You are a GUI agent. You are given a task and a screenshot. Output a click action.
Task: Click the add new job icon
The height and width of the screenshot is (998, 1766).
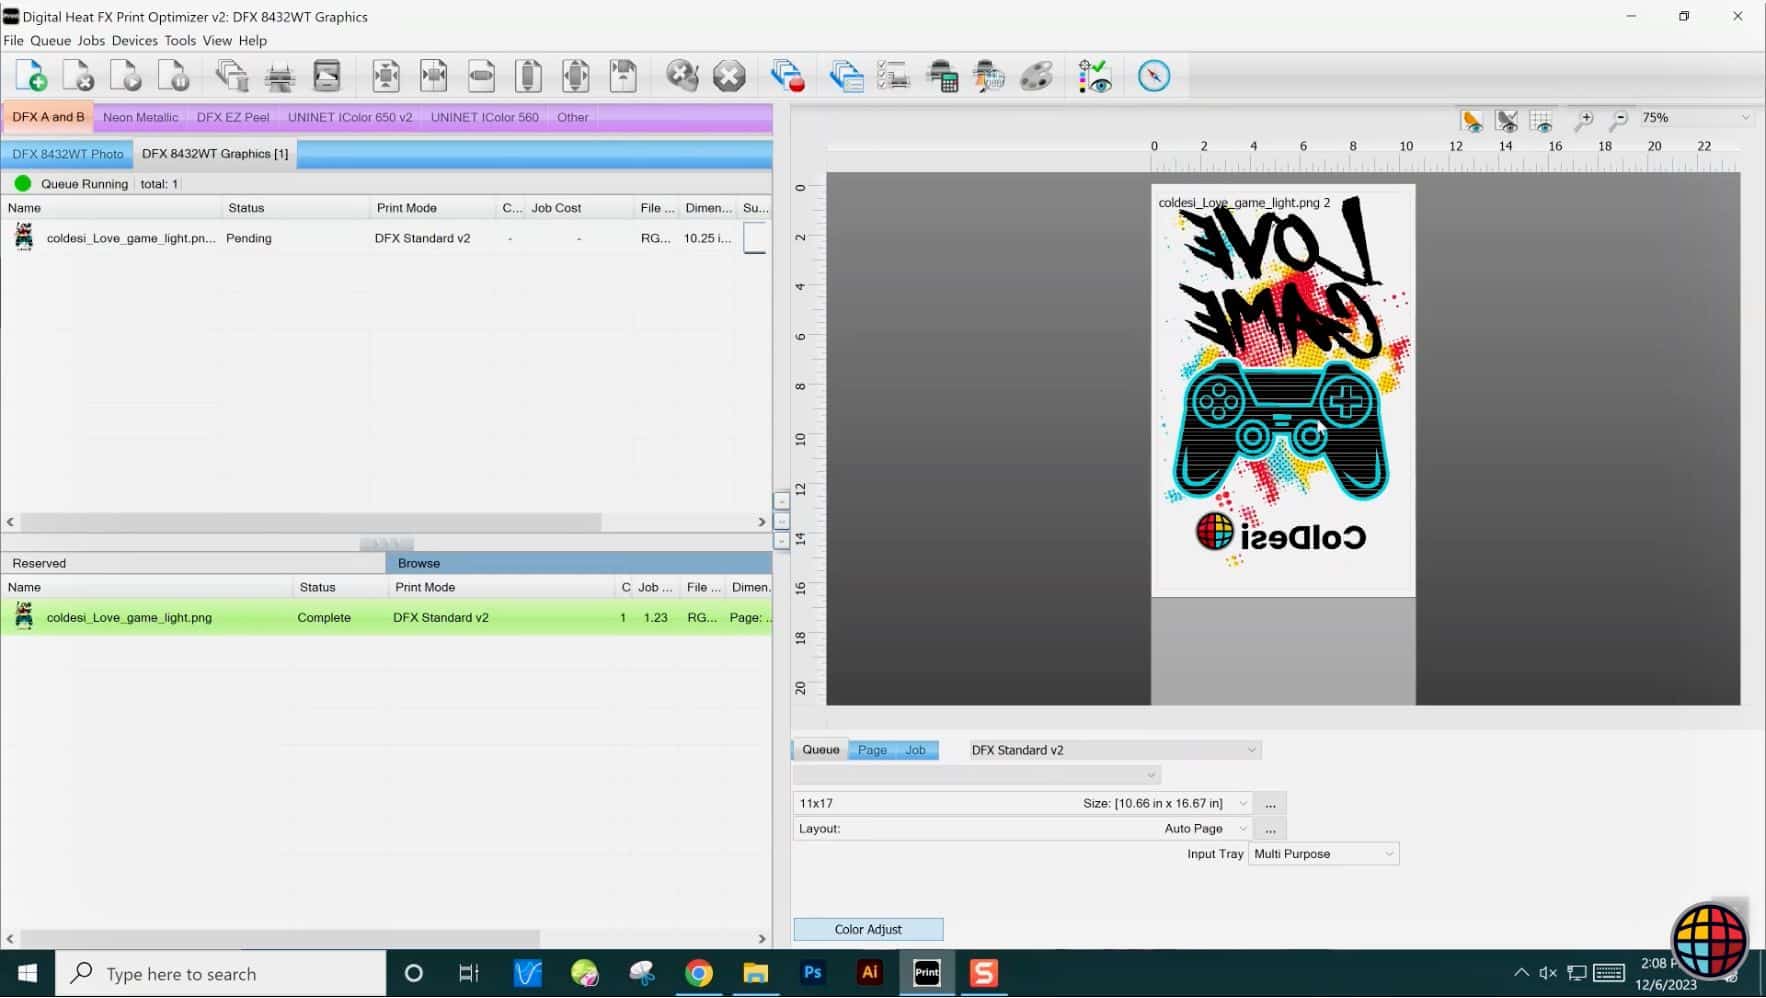[x=31, y=76]
